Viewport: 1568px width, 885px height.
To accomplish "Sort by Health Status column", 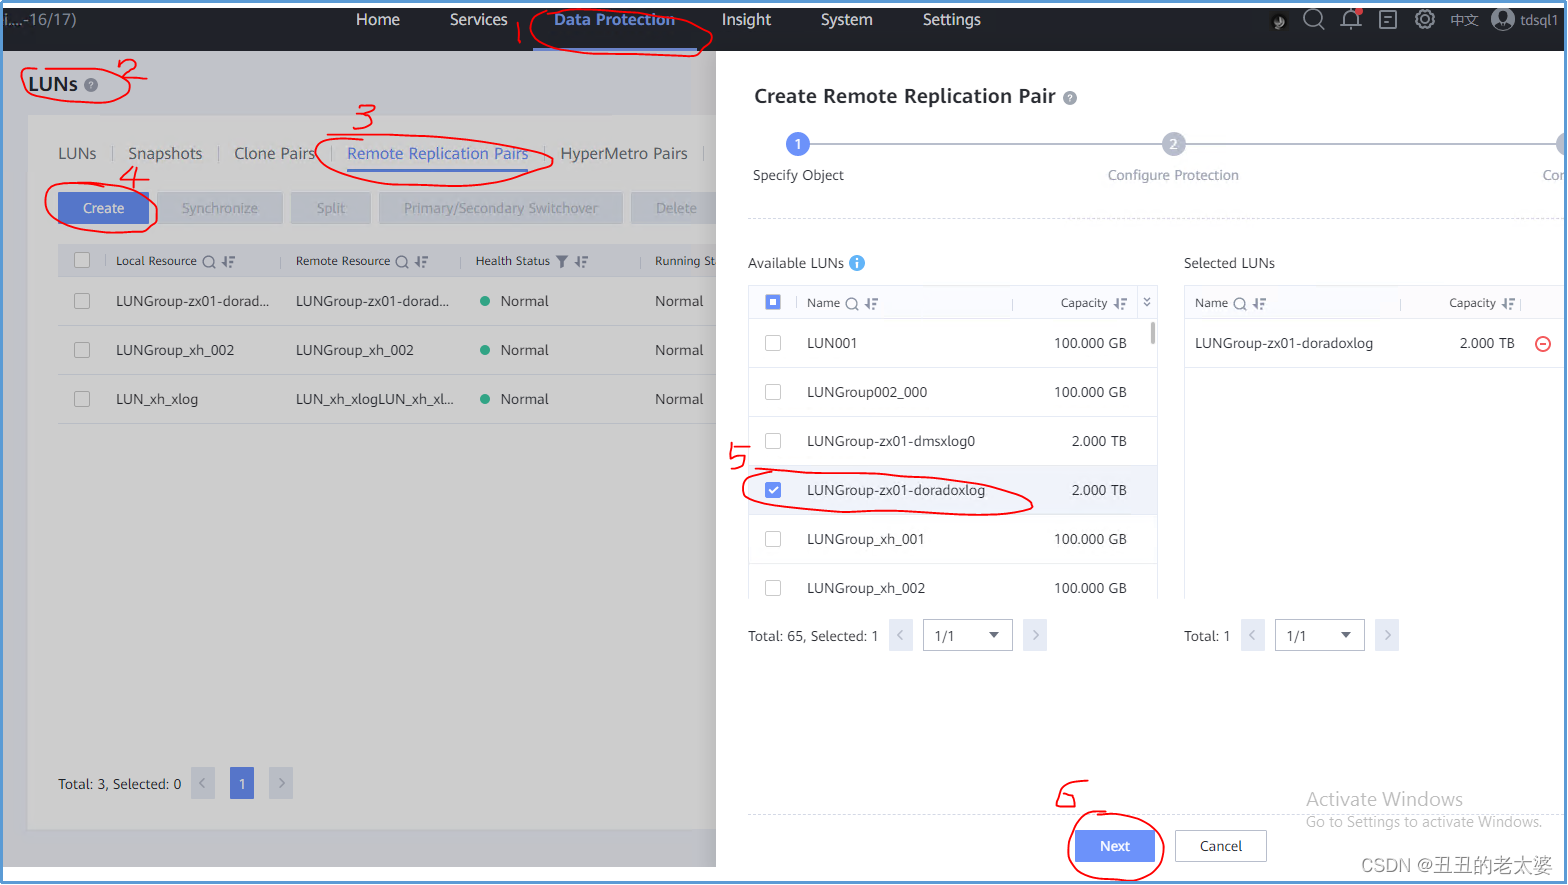I will click(x=581, y=262).
